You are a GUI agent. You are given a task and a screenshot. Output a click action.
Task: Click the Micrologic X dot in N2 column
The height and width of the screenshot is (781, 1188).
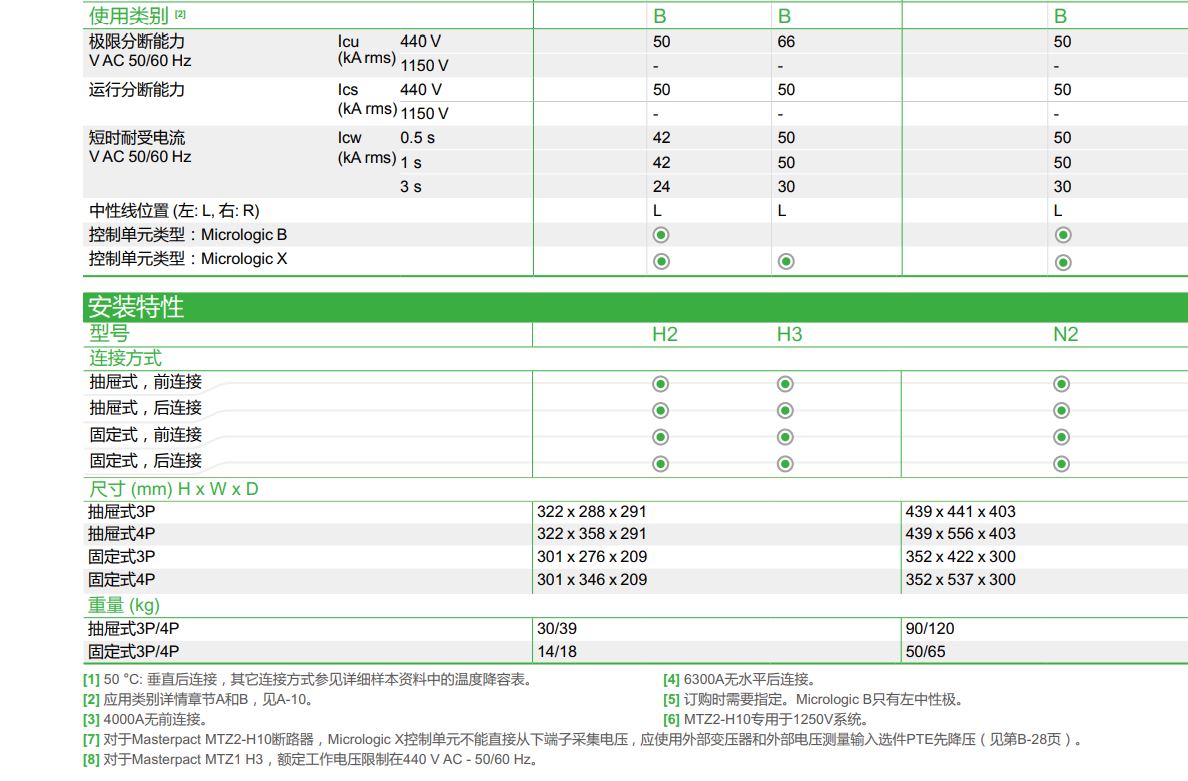[x=1063, y=262]
